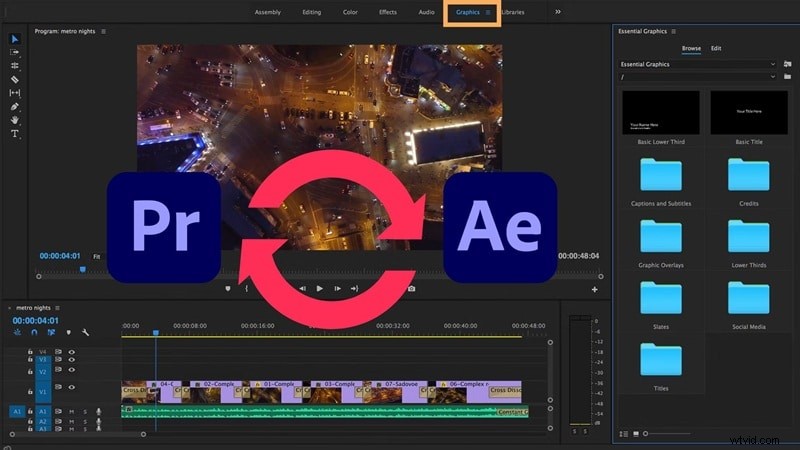Select the Selection arrow tool
This screenshot has width=800, height=450.
15,39
